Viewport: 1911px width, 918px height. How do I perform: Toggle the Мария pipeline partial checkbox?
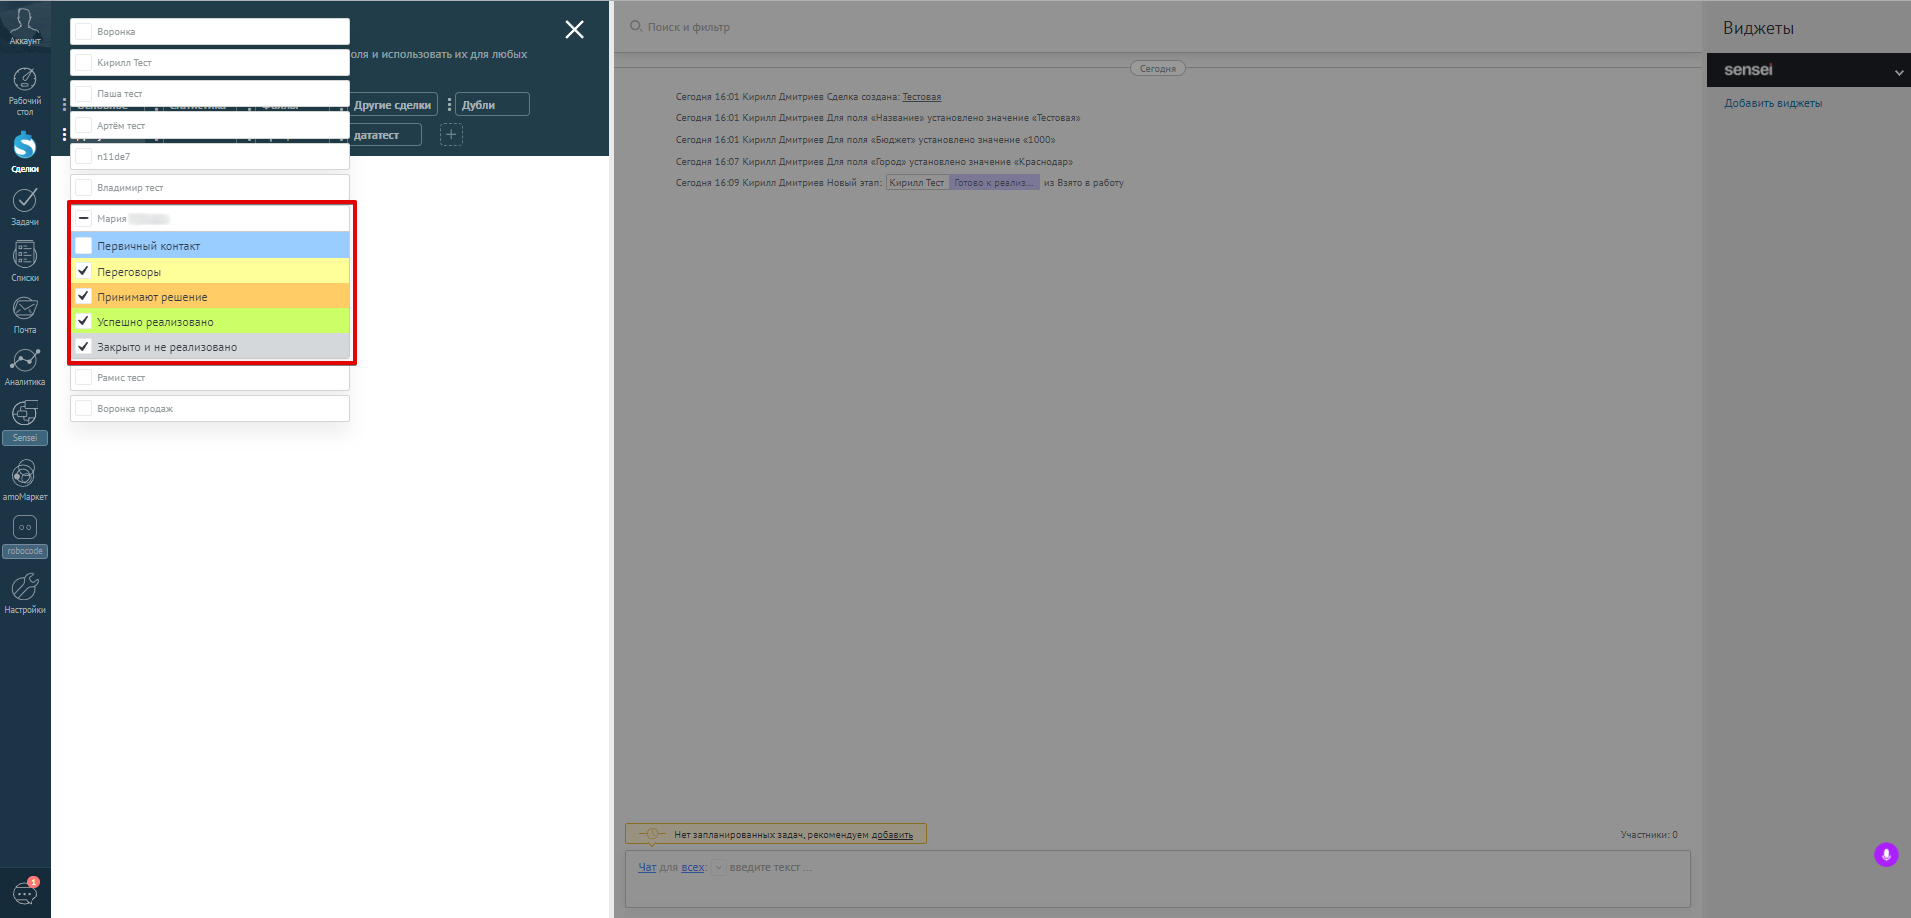(x=84, y=218)
